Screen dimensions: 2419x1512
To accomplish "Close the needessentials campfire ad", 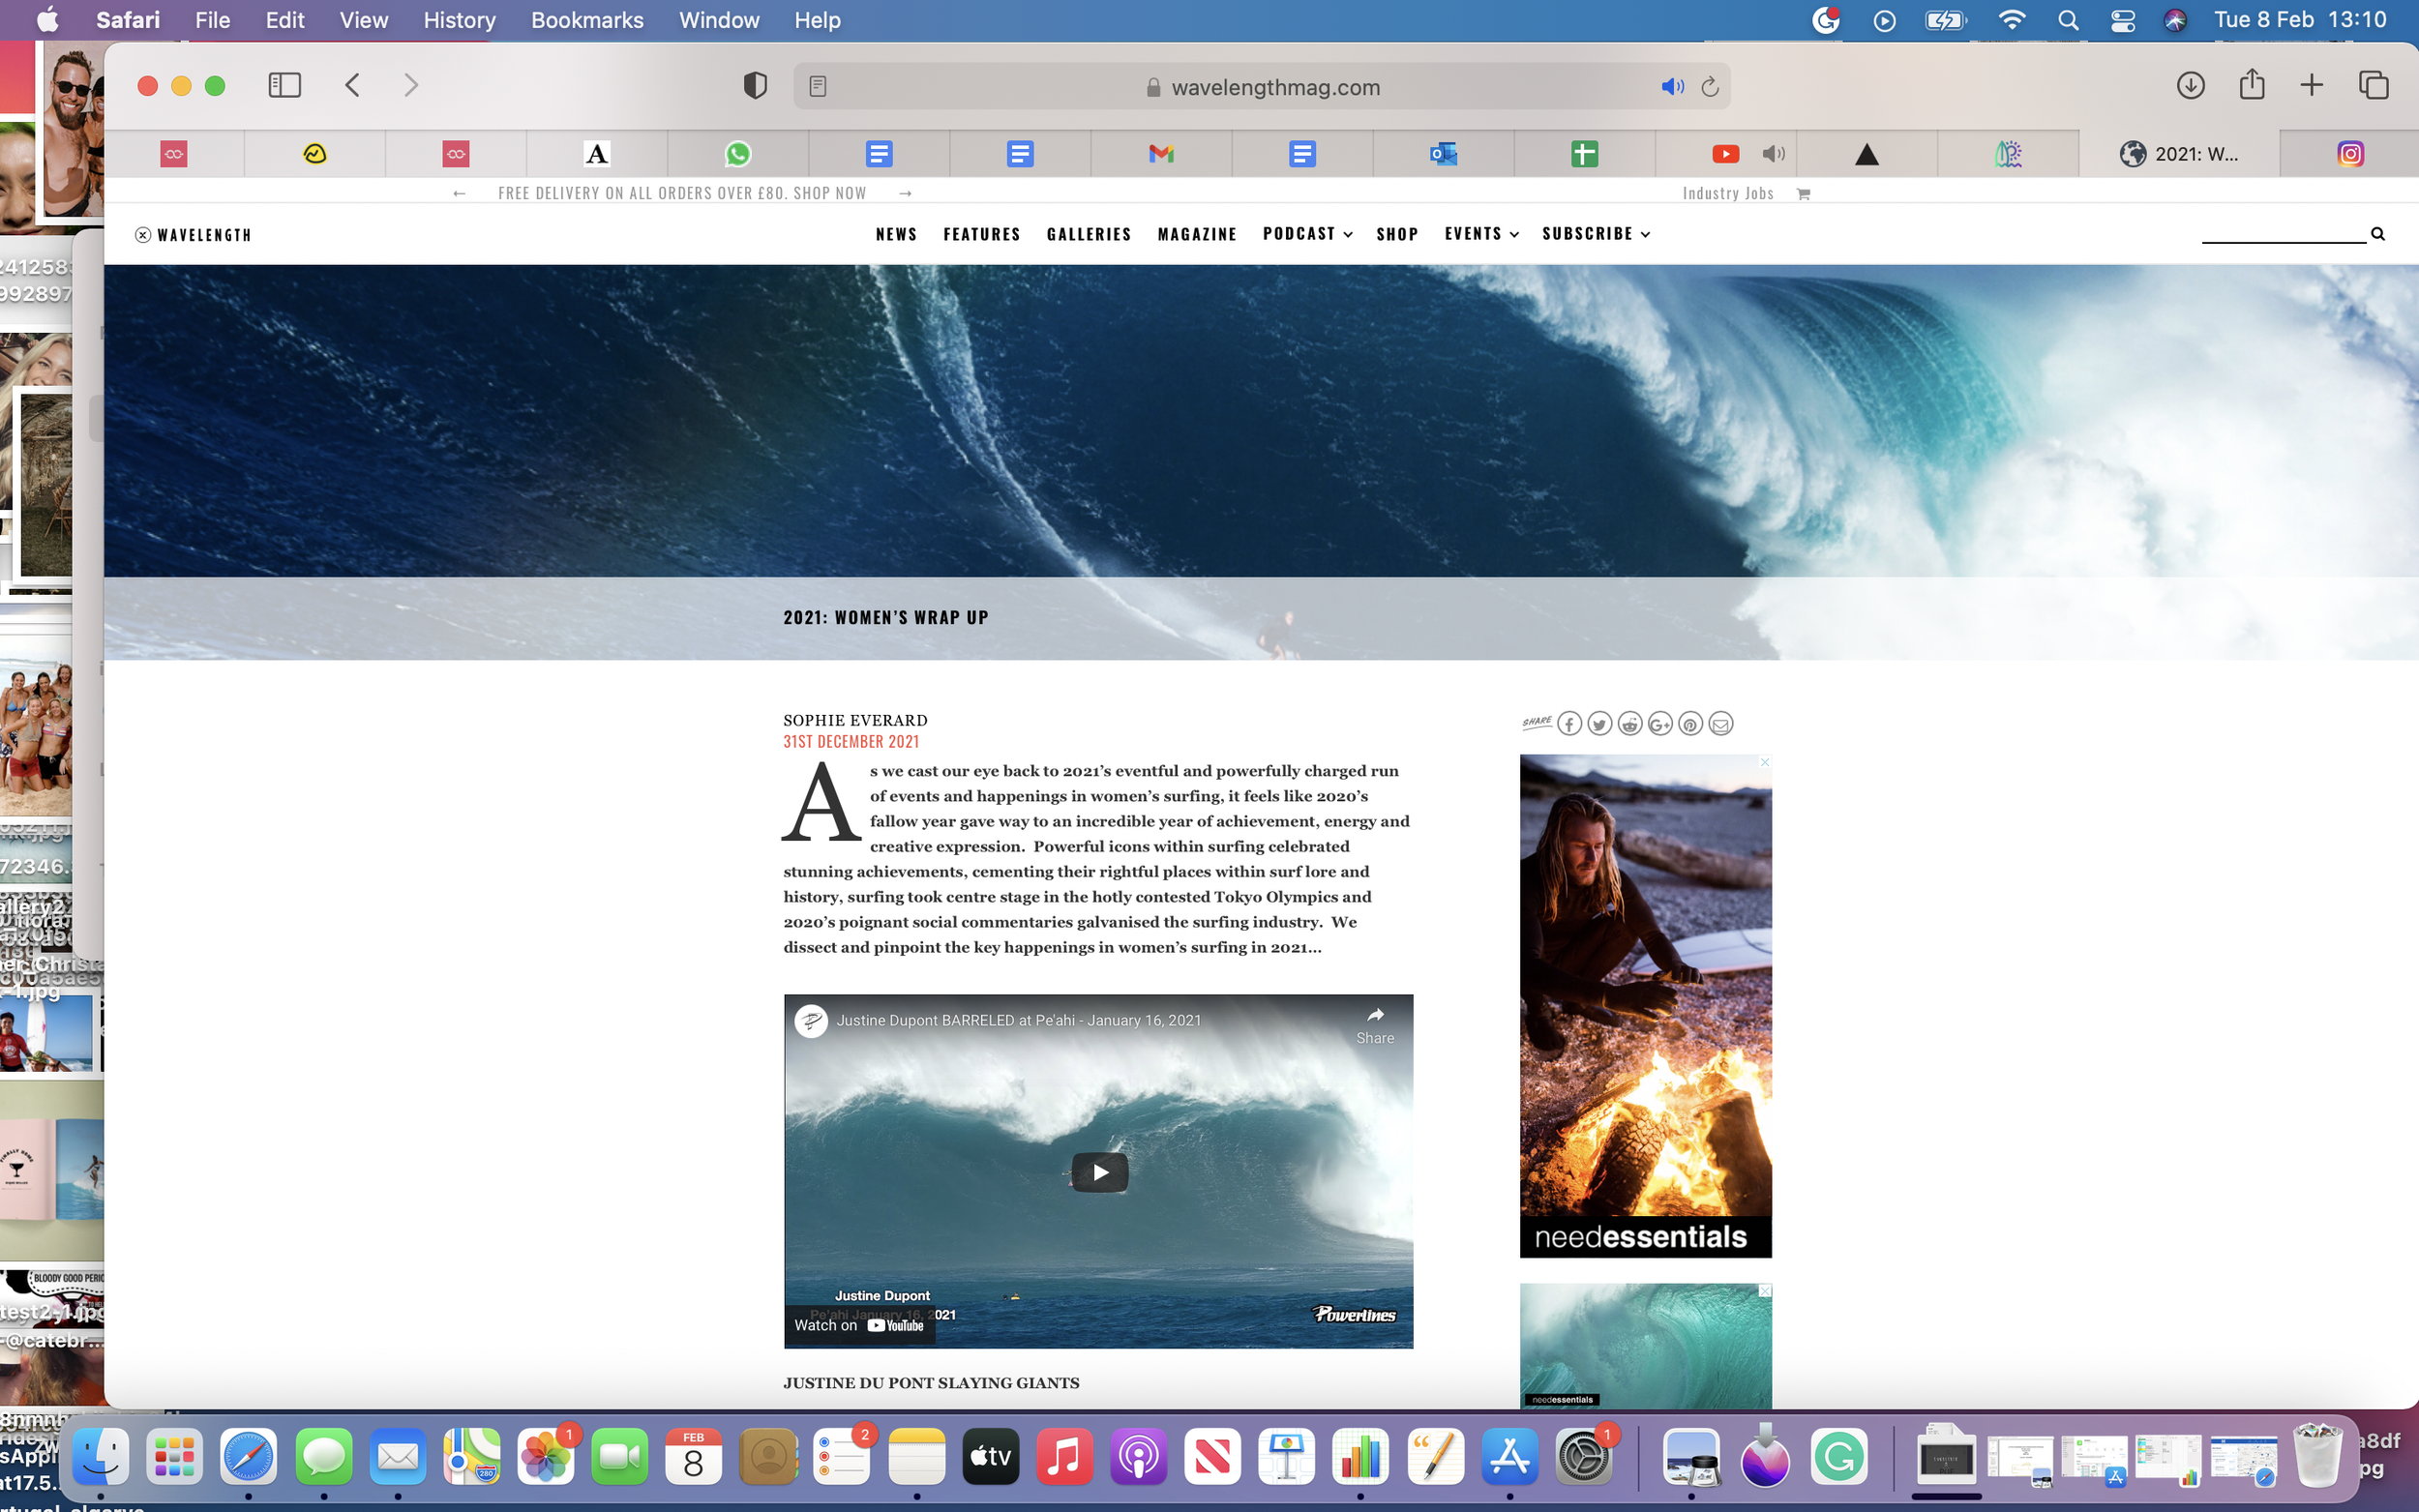I will coord(1765,762).
